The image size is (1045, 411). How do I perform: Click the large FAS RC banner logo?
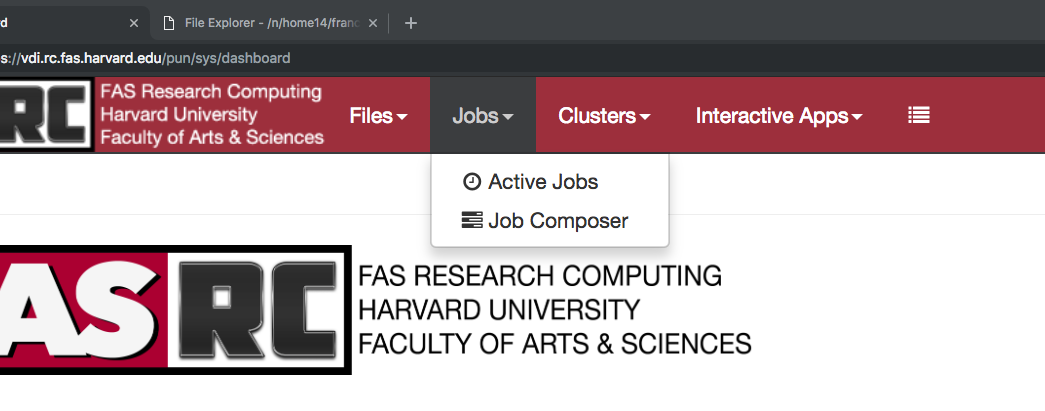coord(175,310)
